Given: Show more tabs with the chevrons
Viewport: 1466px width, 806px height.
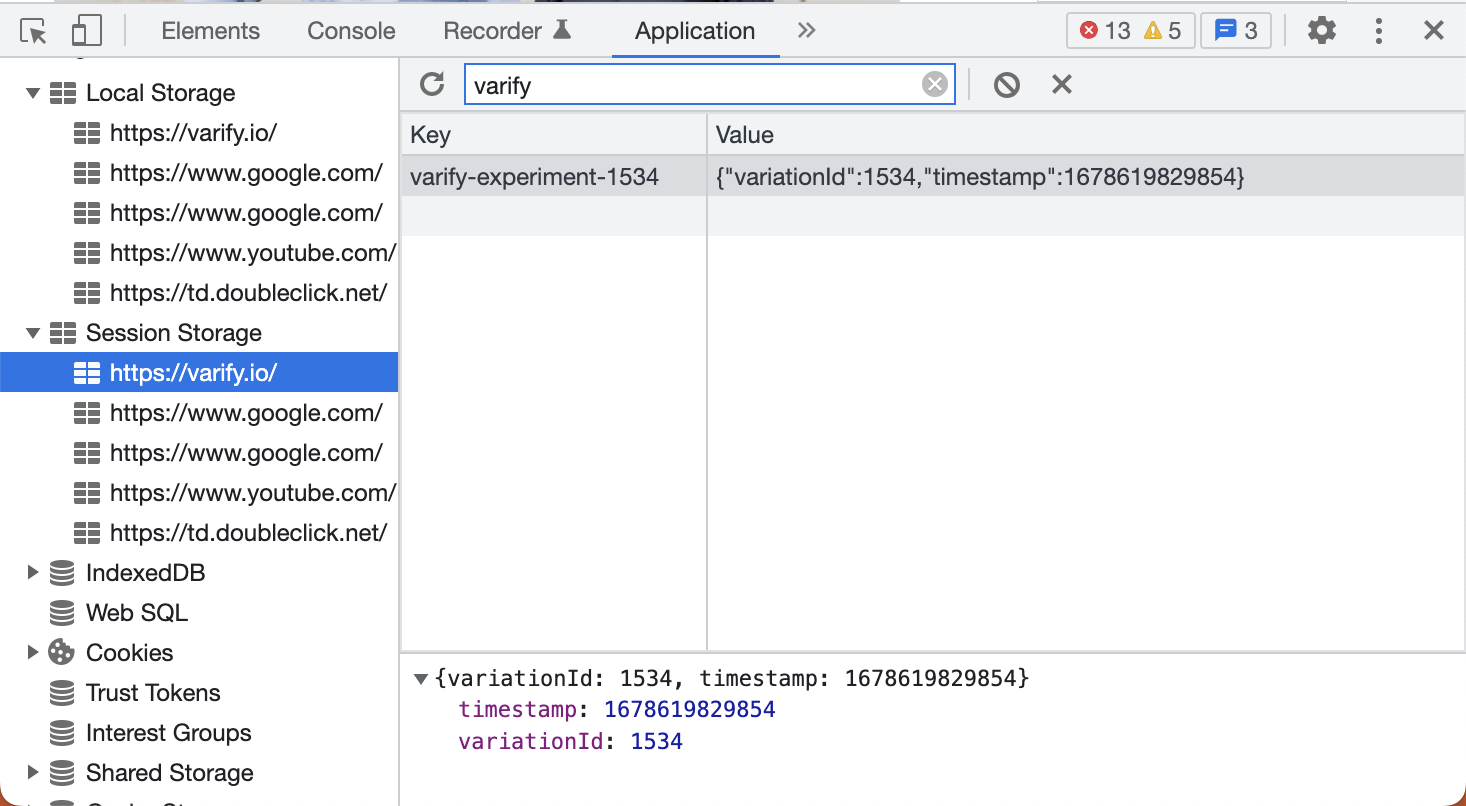Looking at the screenshot, I should tap(807, 31).
